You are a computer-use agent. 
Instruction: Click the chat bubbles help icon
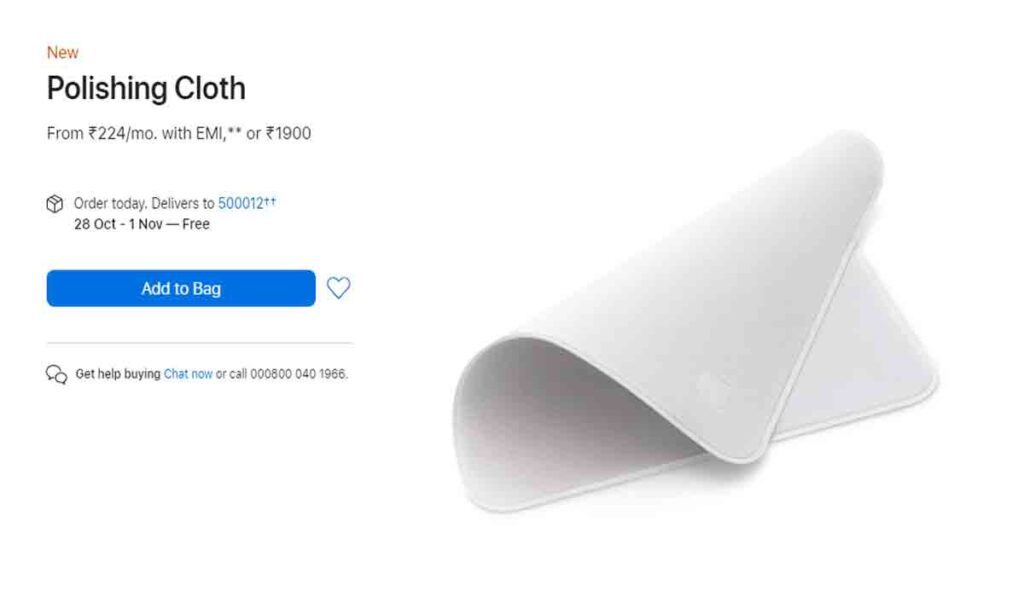click(x=56, y=374)
